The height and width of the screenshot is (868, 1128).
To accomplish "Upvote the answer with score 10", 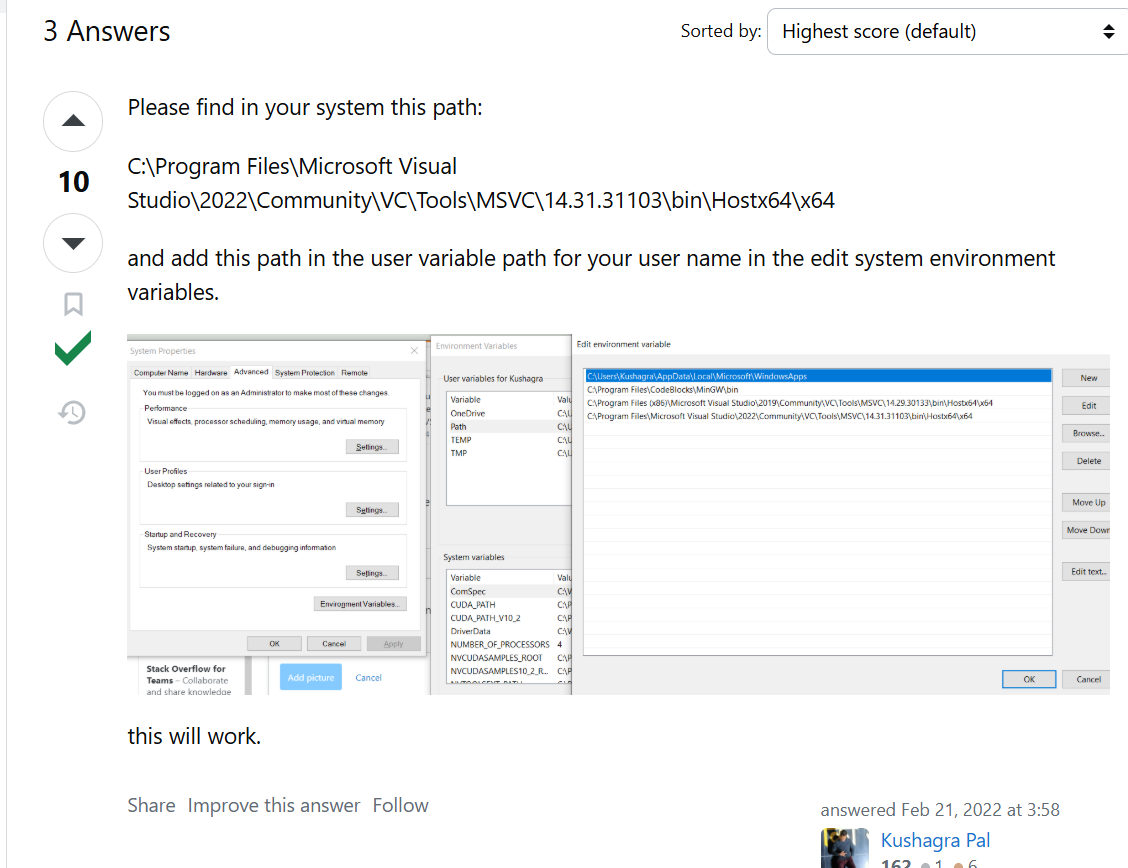I will pos(73,121).
